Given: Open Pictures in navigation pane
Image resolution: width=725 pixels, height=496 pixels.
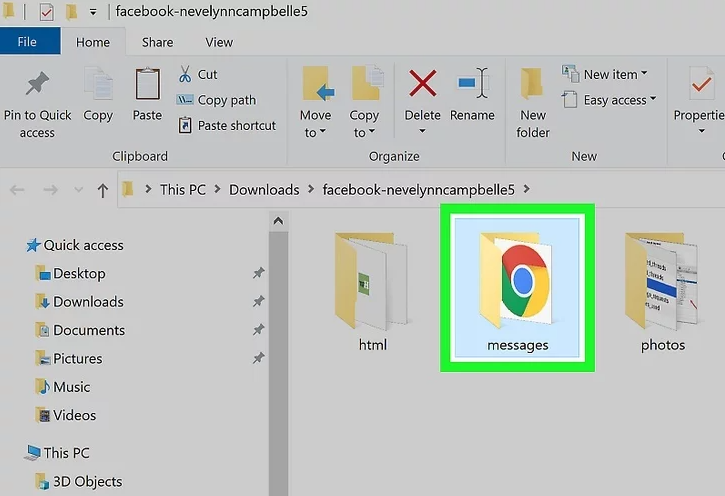Looking at the screenshot, I should pos(69,358).
